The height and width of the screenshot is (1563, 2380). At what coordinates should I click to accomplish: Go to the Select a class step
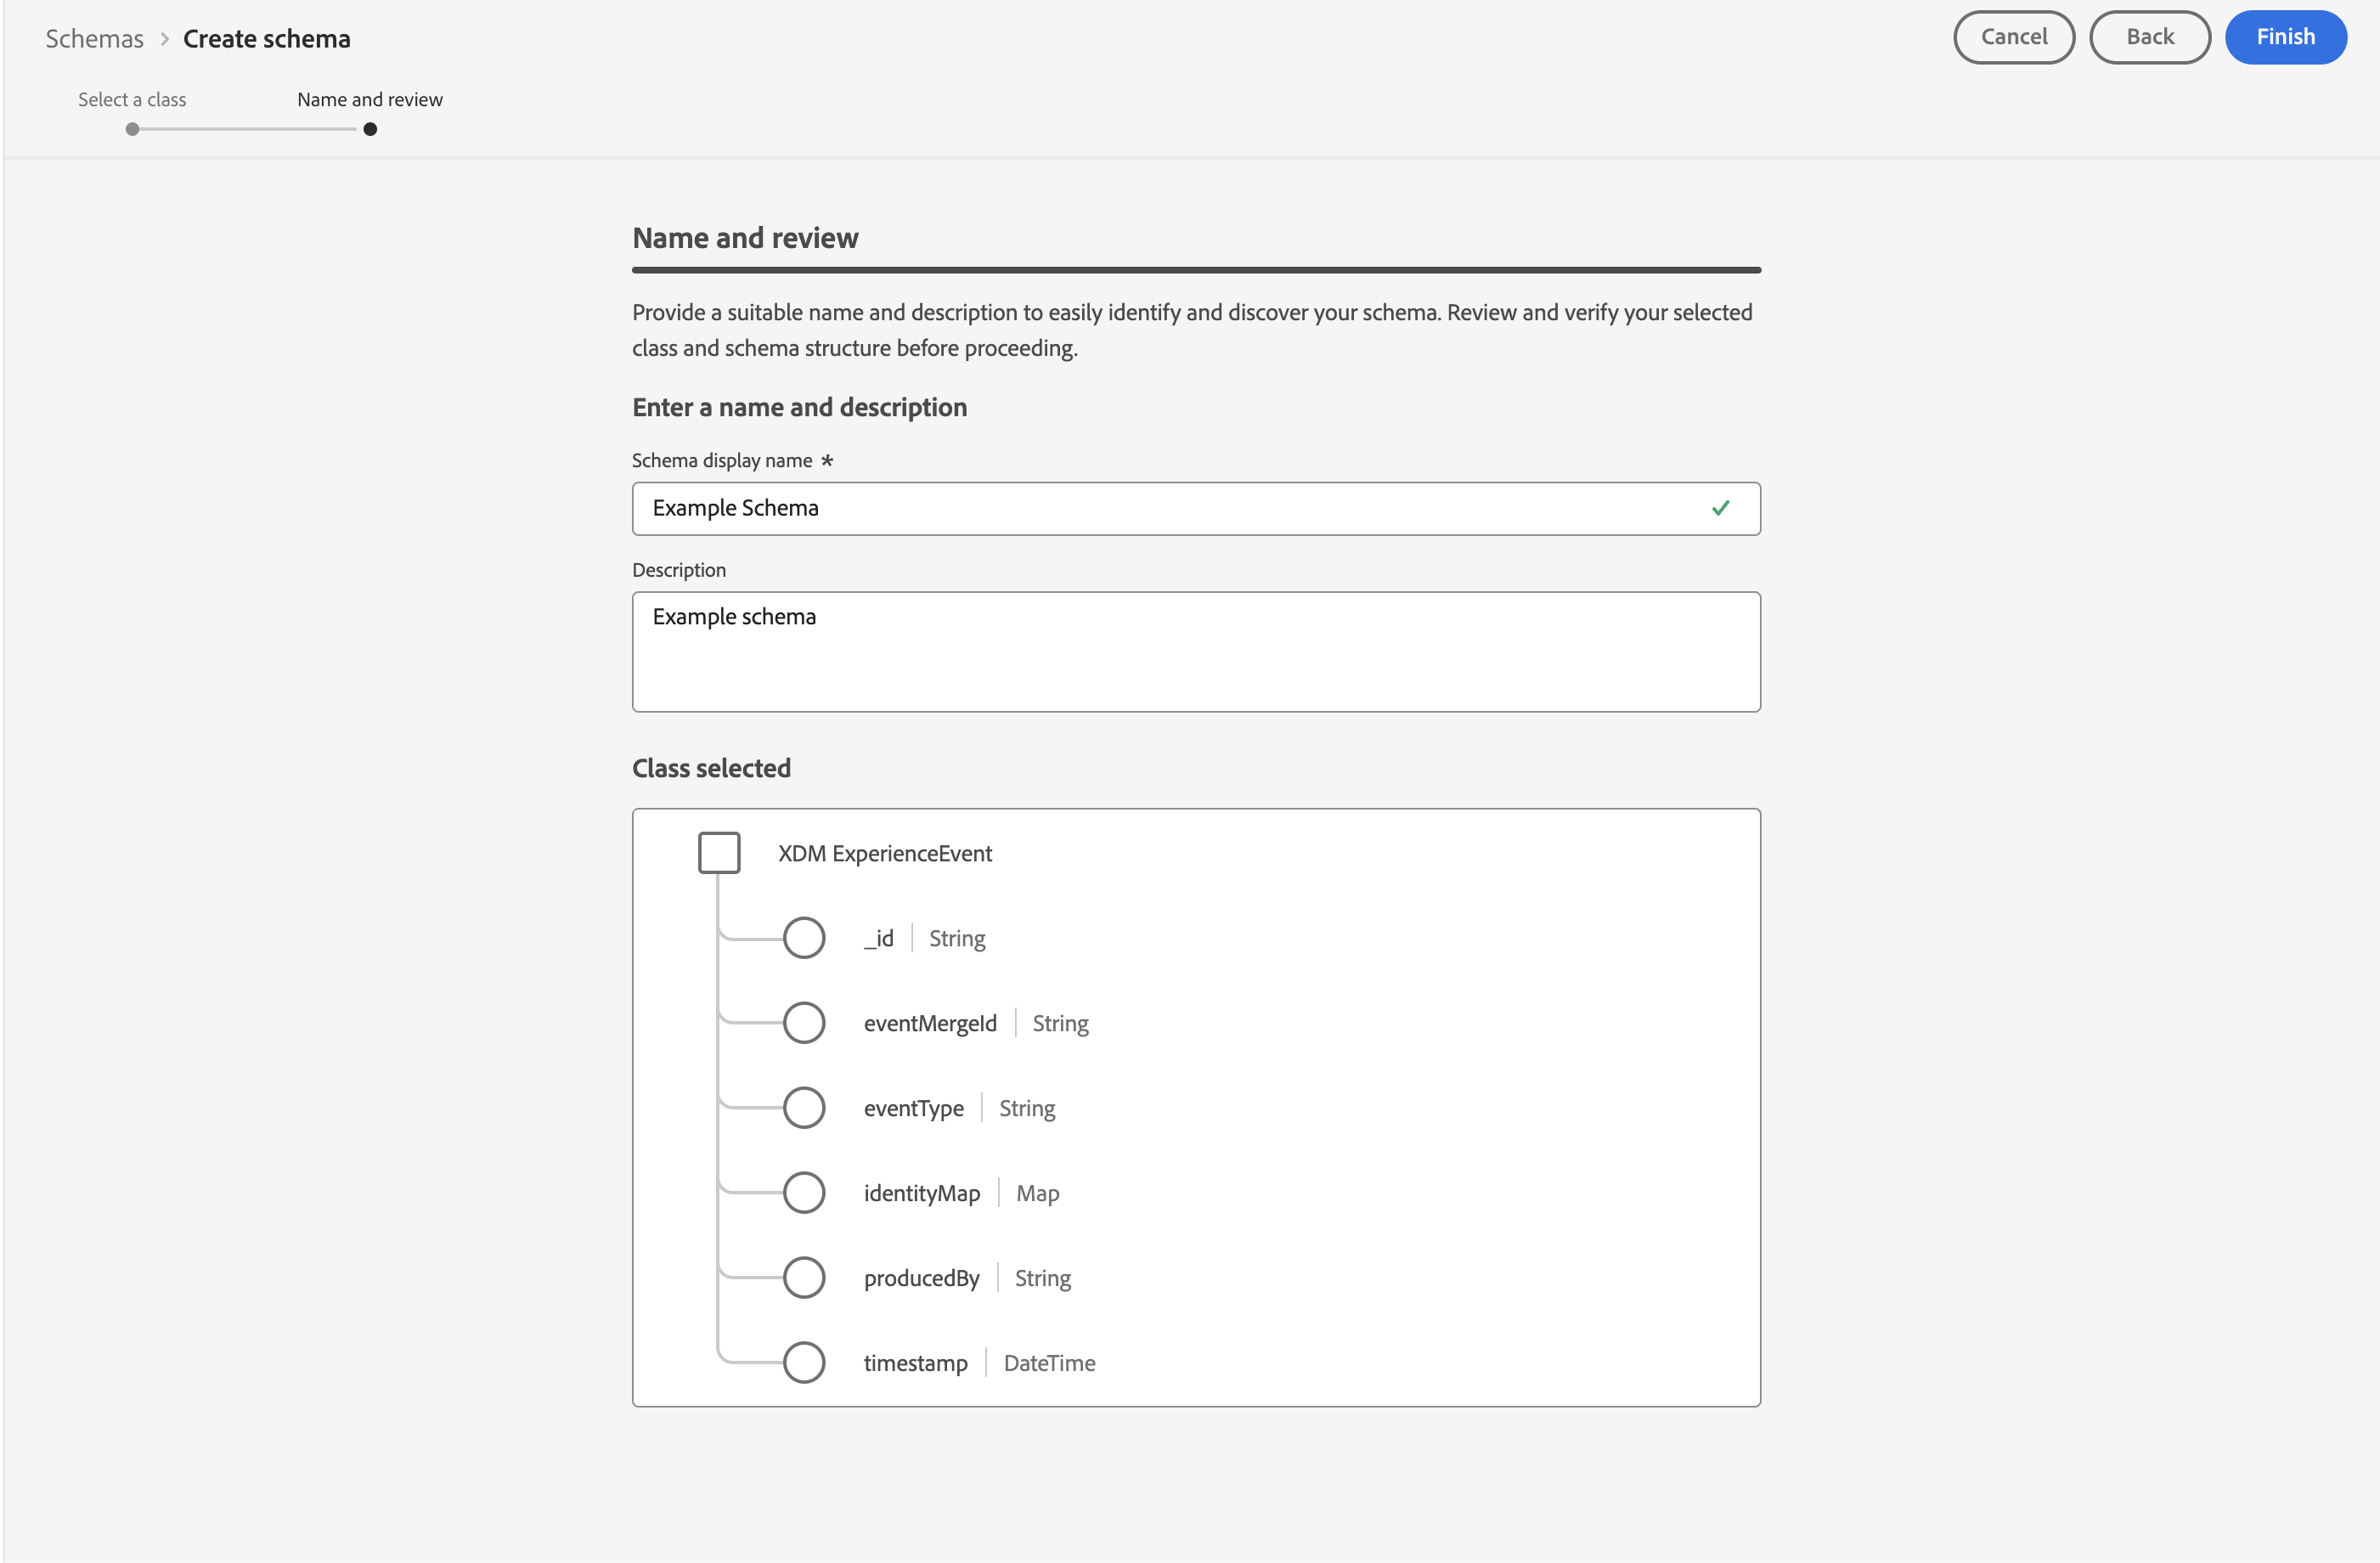[132, 99]
